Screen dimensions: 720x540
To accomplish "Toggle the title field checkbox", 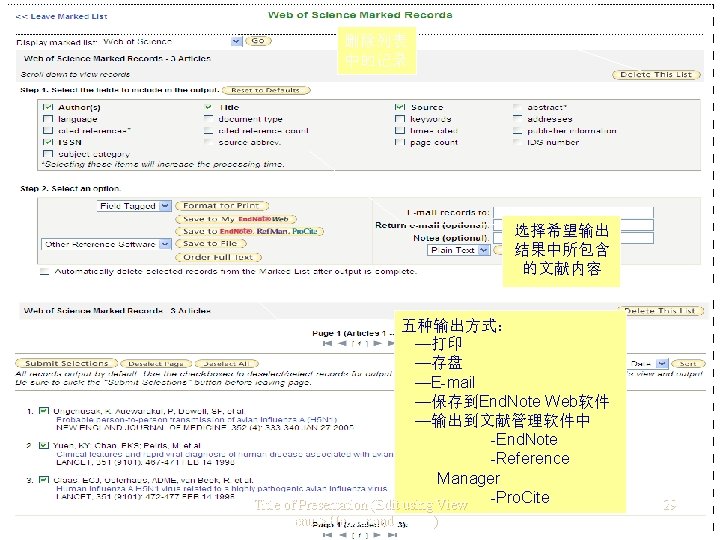I will [208, 107].
